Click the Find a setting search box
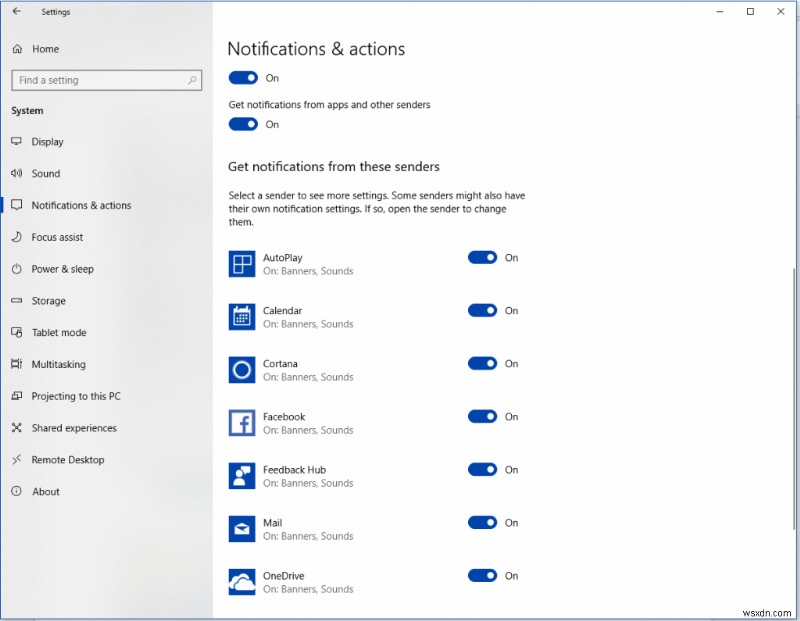Viewport: 800px width, 621px height. pos(106,80)
